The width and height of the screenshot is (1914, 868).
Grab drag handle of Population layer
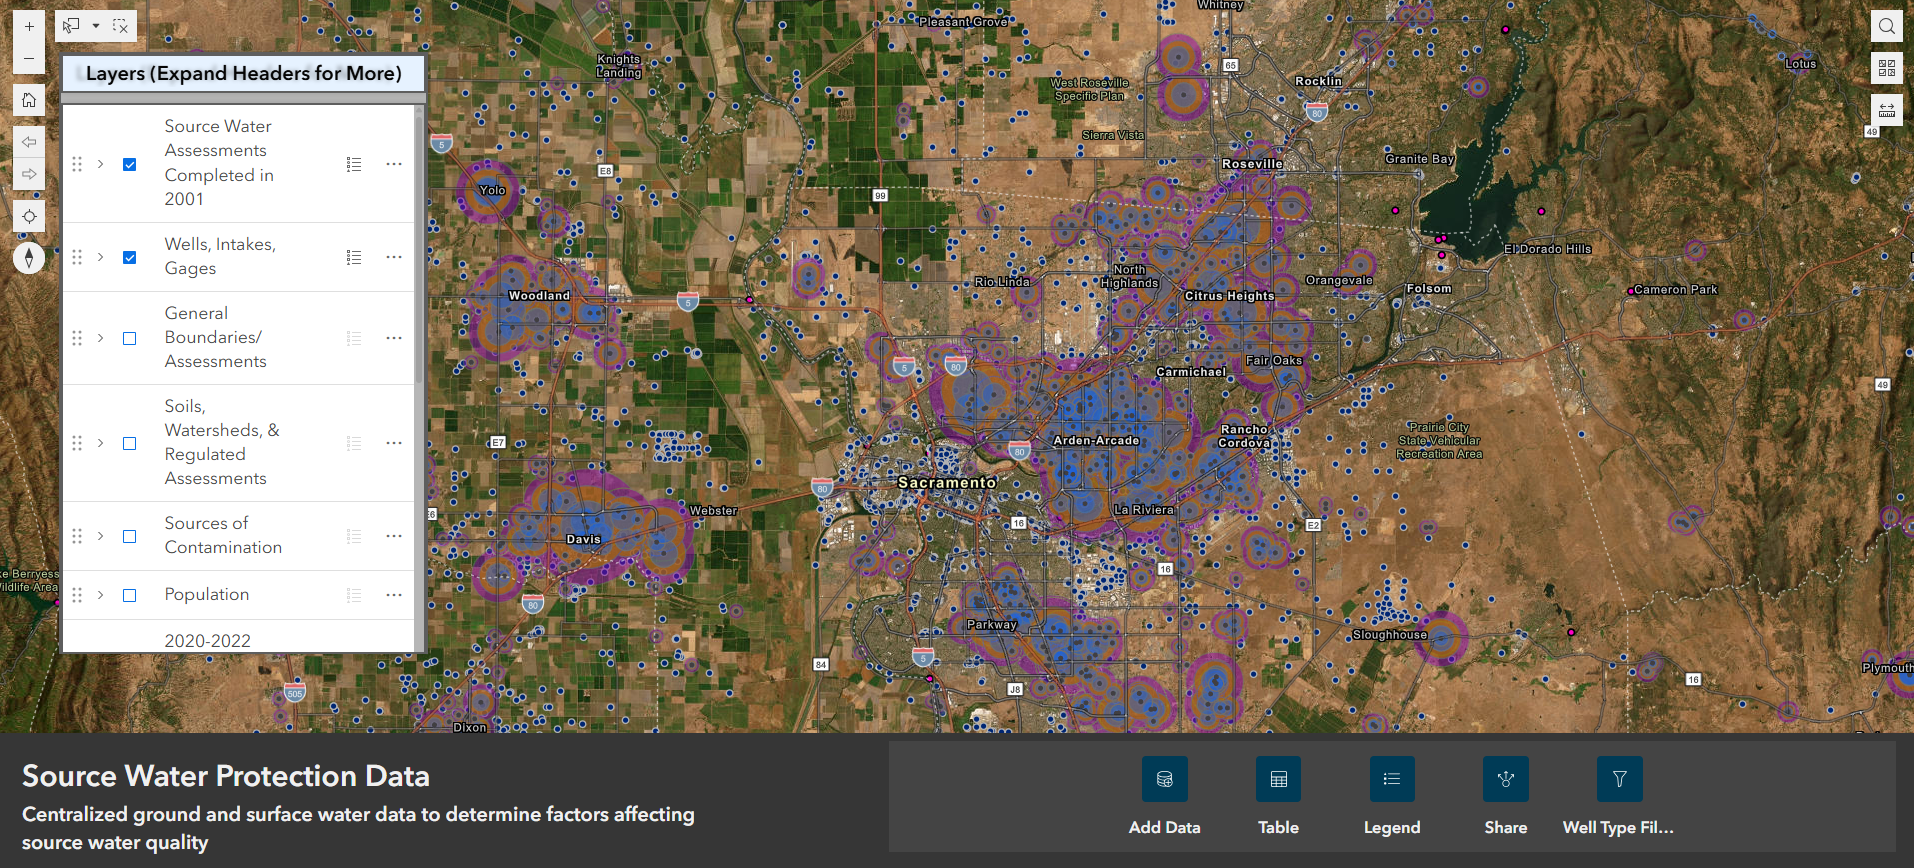[x=77, y=595]
